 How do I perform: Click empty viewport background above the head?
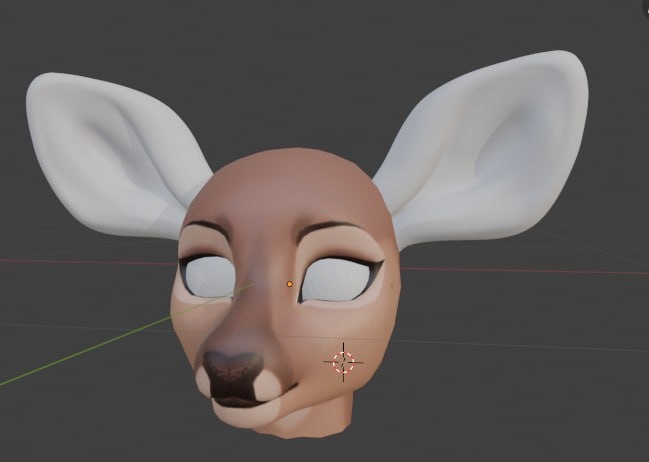click(300, 60)
